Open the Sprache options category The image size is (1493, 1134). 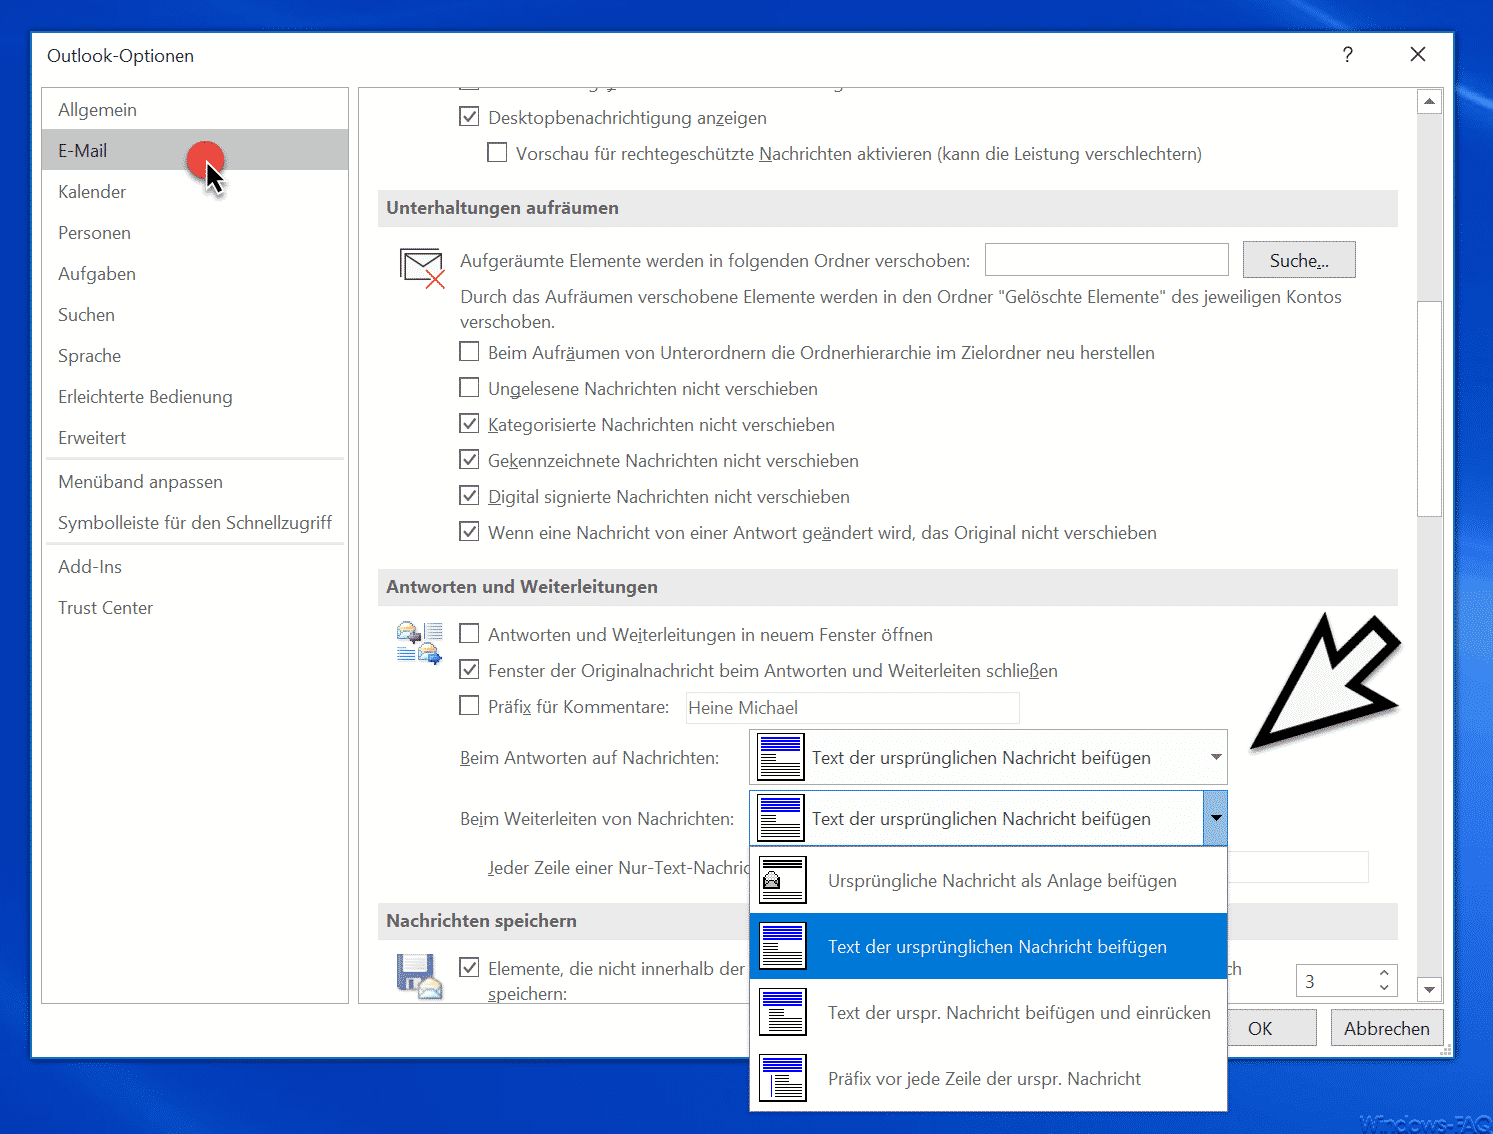[195, 355]
